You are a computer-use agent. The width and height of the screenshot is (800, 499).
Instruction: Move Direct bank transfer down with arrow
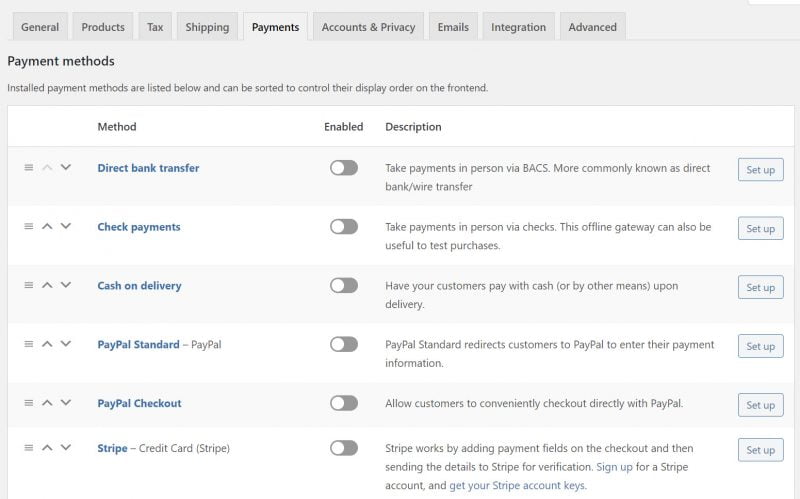tap(66, 168)
